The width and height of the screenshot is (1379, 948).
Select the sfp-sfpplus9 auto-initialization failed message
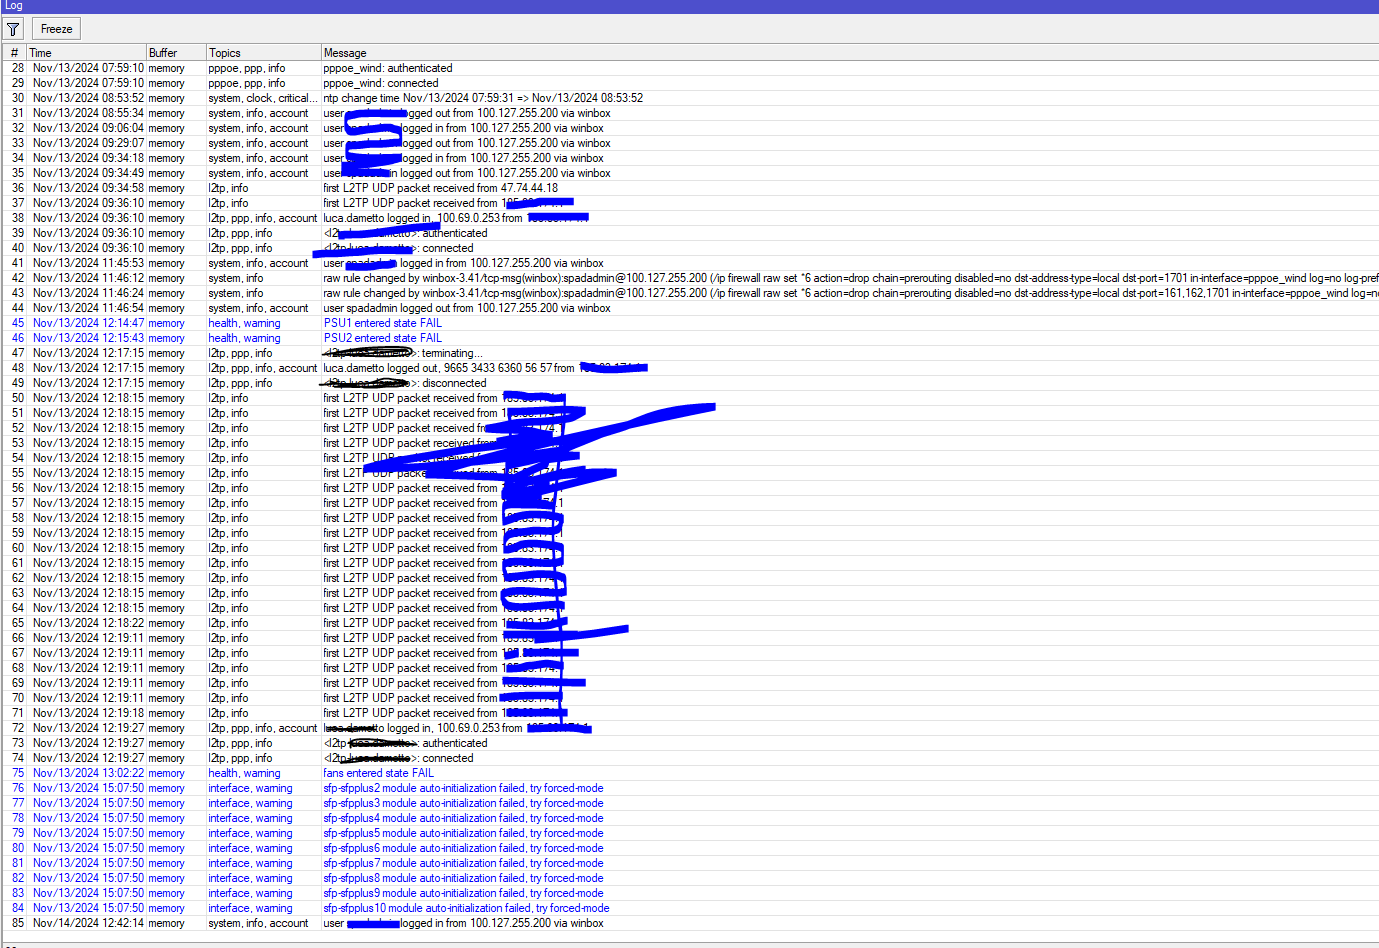point(463,893)
